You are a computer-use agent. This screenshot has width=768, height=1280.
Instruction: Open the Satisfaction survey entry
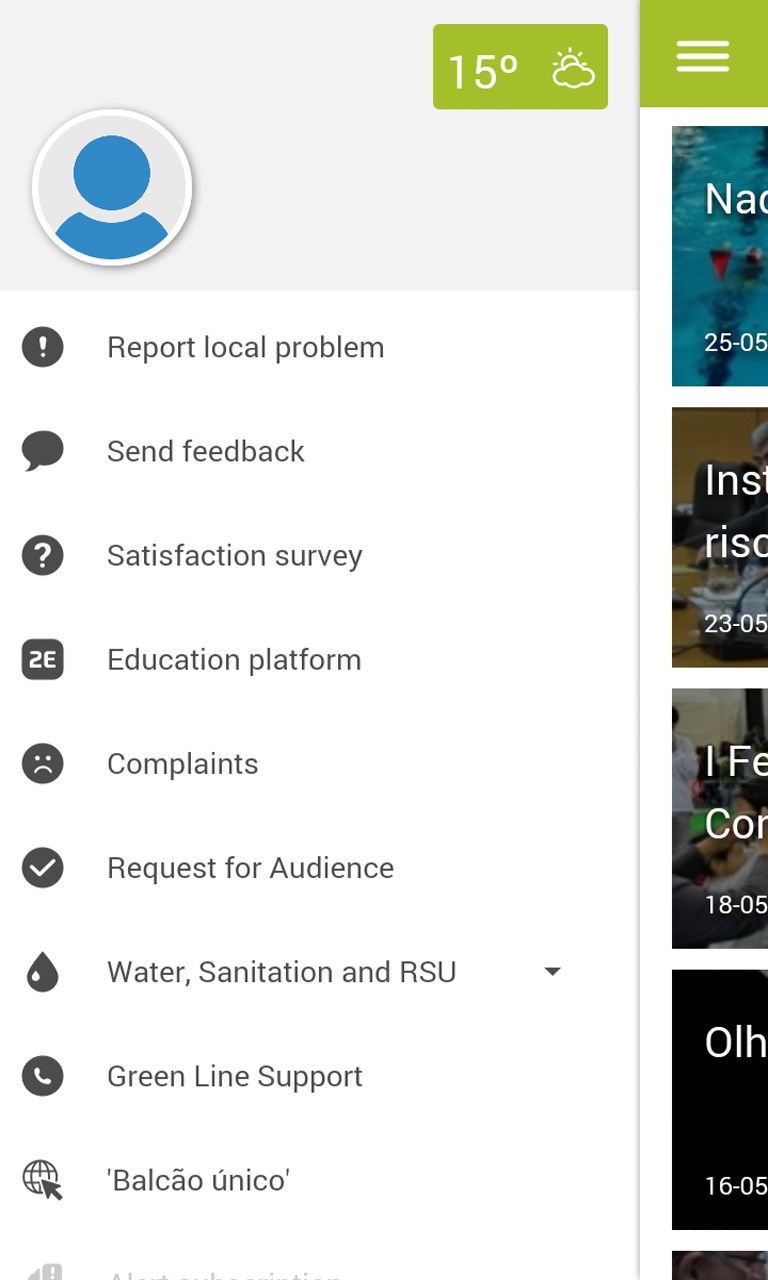click(x=234, y=555)
